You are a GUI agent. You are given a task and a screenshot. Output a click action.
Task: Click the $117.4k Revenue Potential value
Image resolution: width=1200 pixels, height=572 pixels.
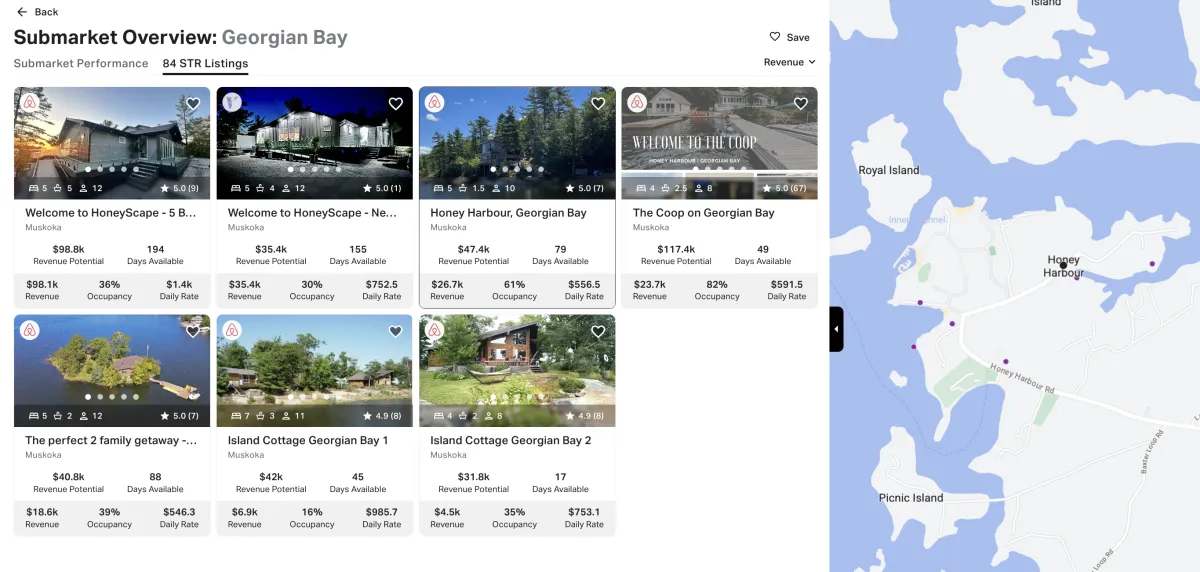tap(676, 249)
